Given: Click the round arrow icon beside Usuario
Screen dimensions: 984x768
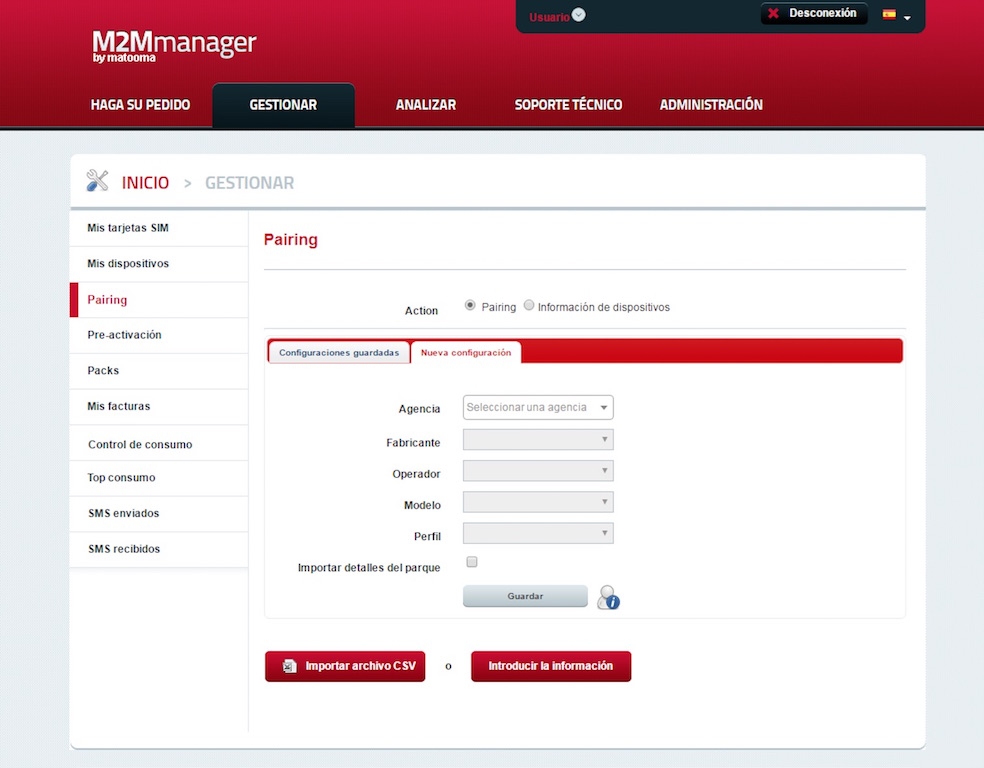Looking at the screenshot, I should [579, 16].
